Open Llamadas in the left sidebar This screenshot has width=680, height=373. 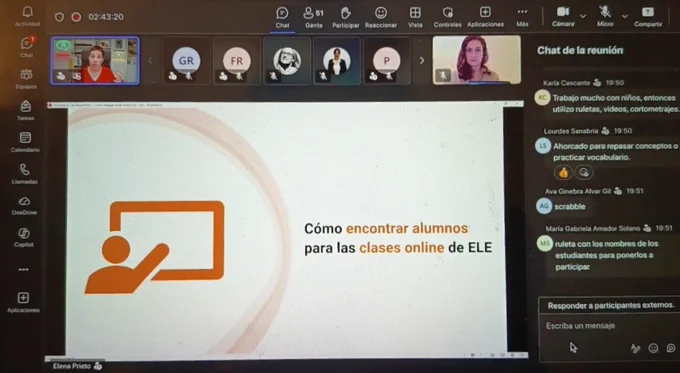point(25,173)
